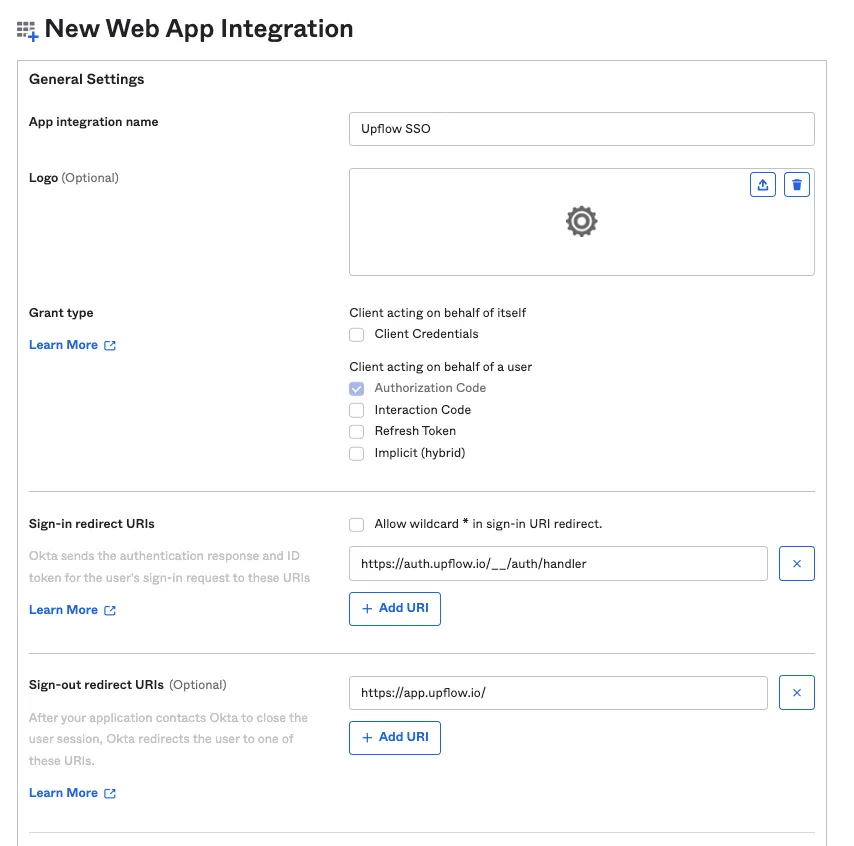Screen dimensions: 854x846
Task: Toggle the Authorization Code checkbox
Action: tap(356, 388)
